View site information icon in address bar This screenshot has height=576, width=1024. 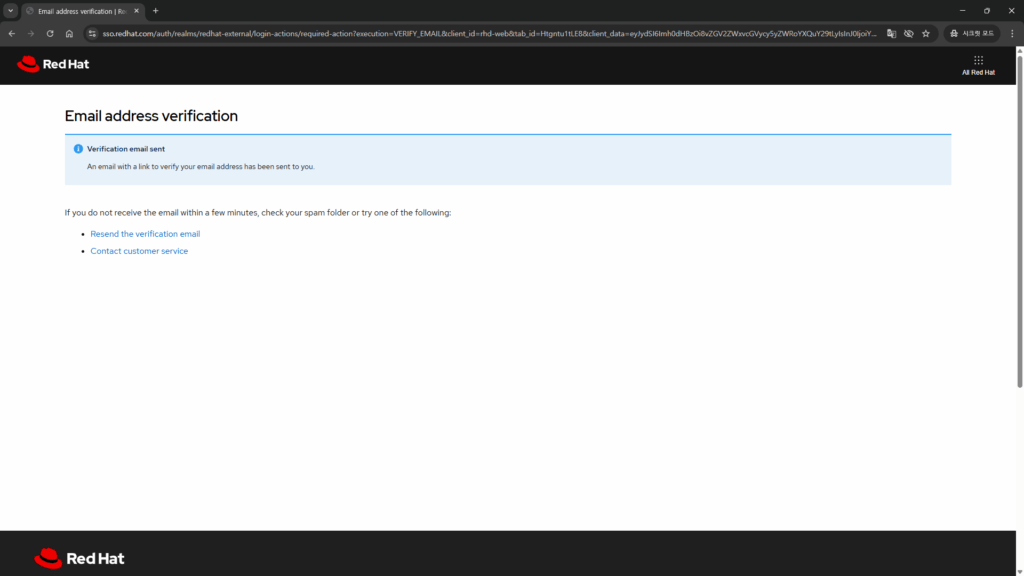[92, 33]
